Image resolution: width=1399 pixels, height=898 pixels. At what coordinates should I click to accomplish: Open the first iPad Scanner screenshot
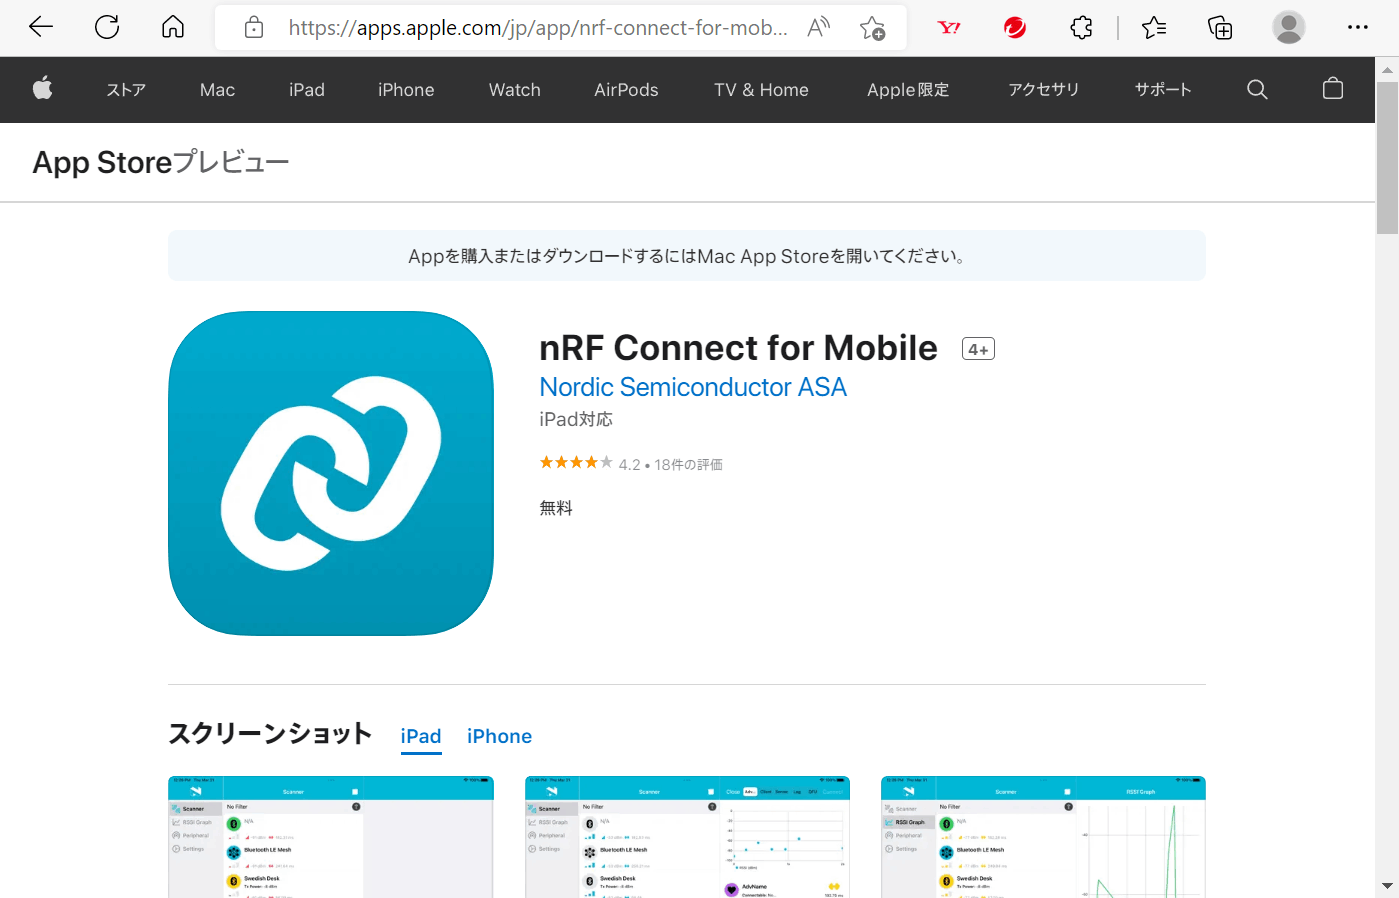pyautogui.click(x=331, y=836)
